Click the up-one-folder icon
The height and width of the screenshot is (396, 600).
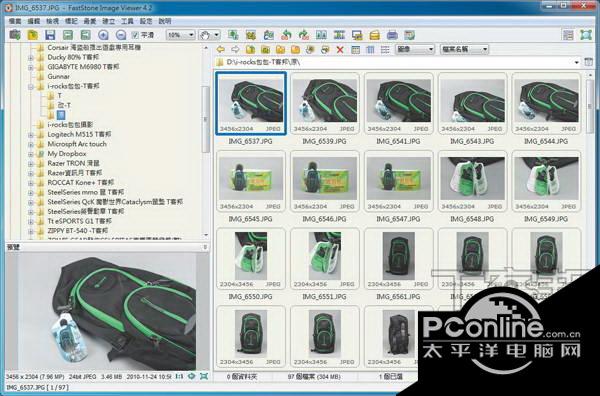pyautogui.click(x=250, y=49)
